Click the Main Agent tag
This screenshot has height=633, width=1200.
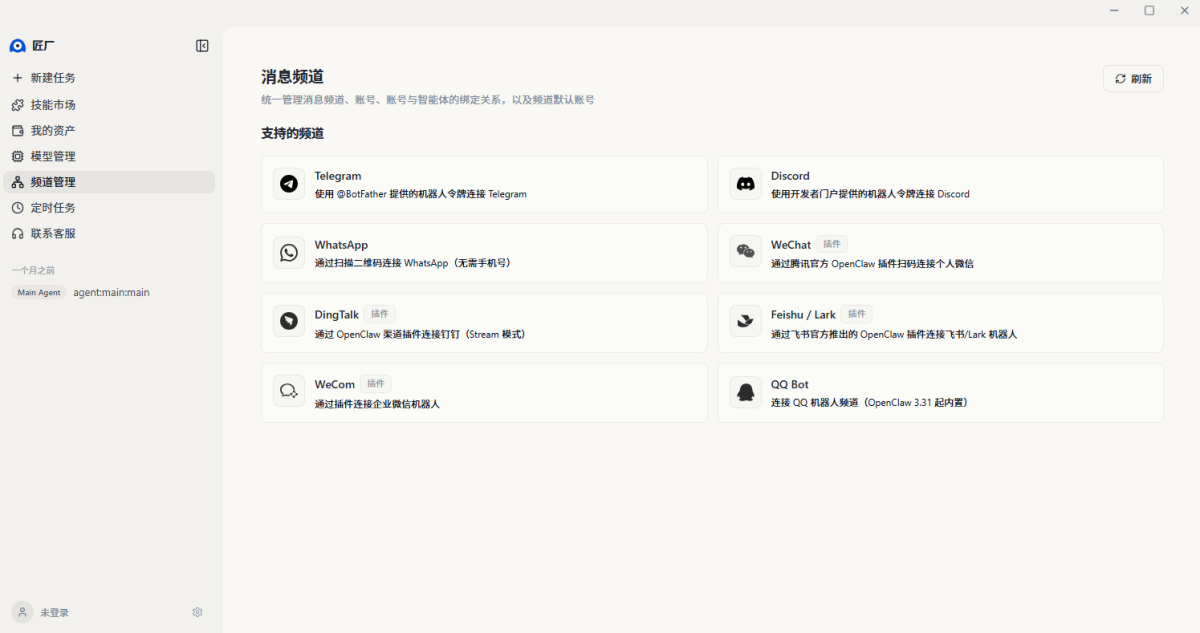tap(39, 292)
